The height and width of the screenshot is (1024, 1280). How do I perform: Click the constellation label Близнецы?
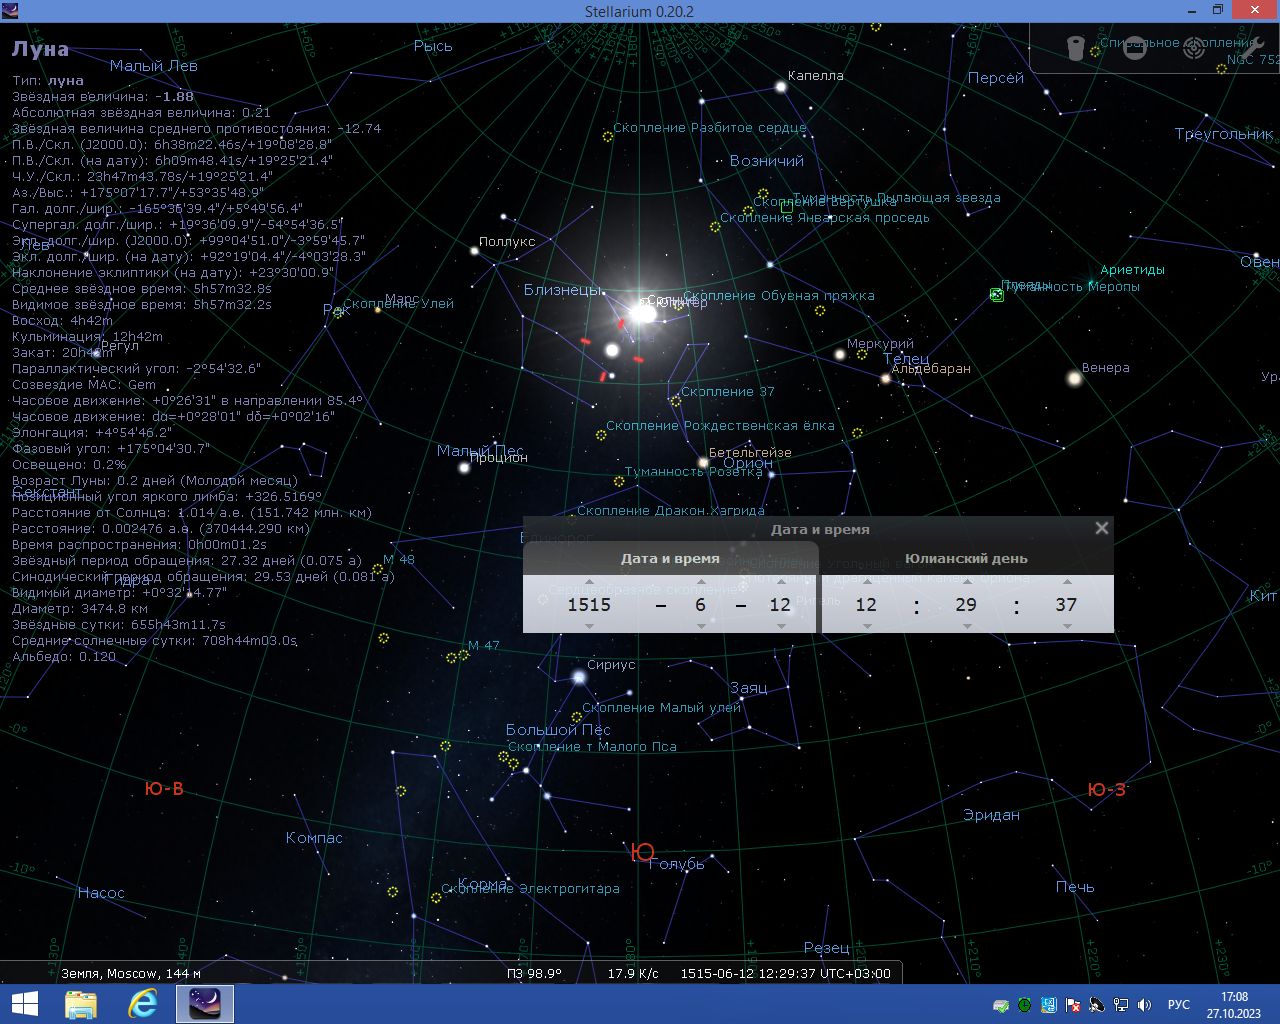coord(563,290)
